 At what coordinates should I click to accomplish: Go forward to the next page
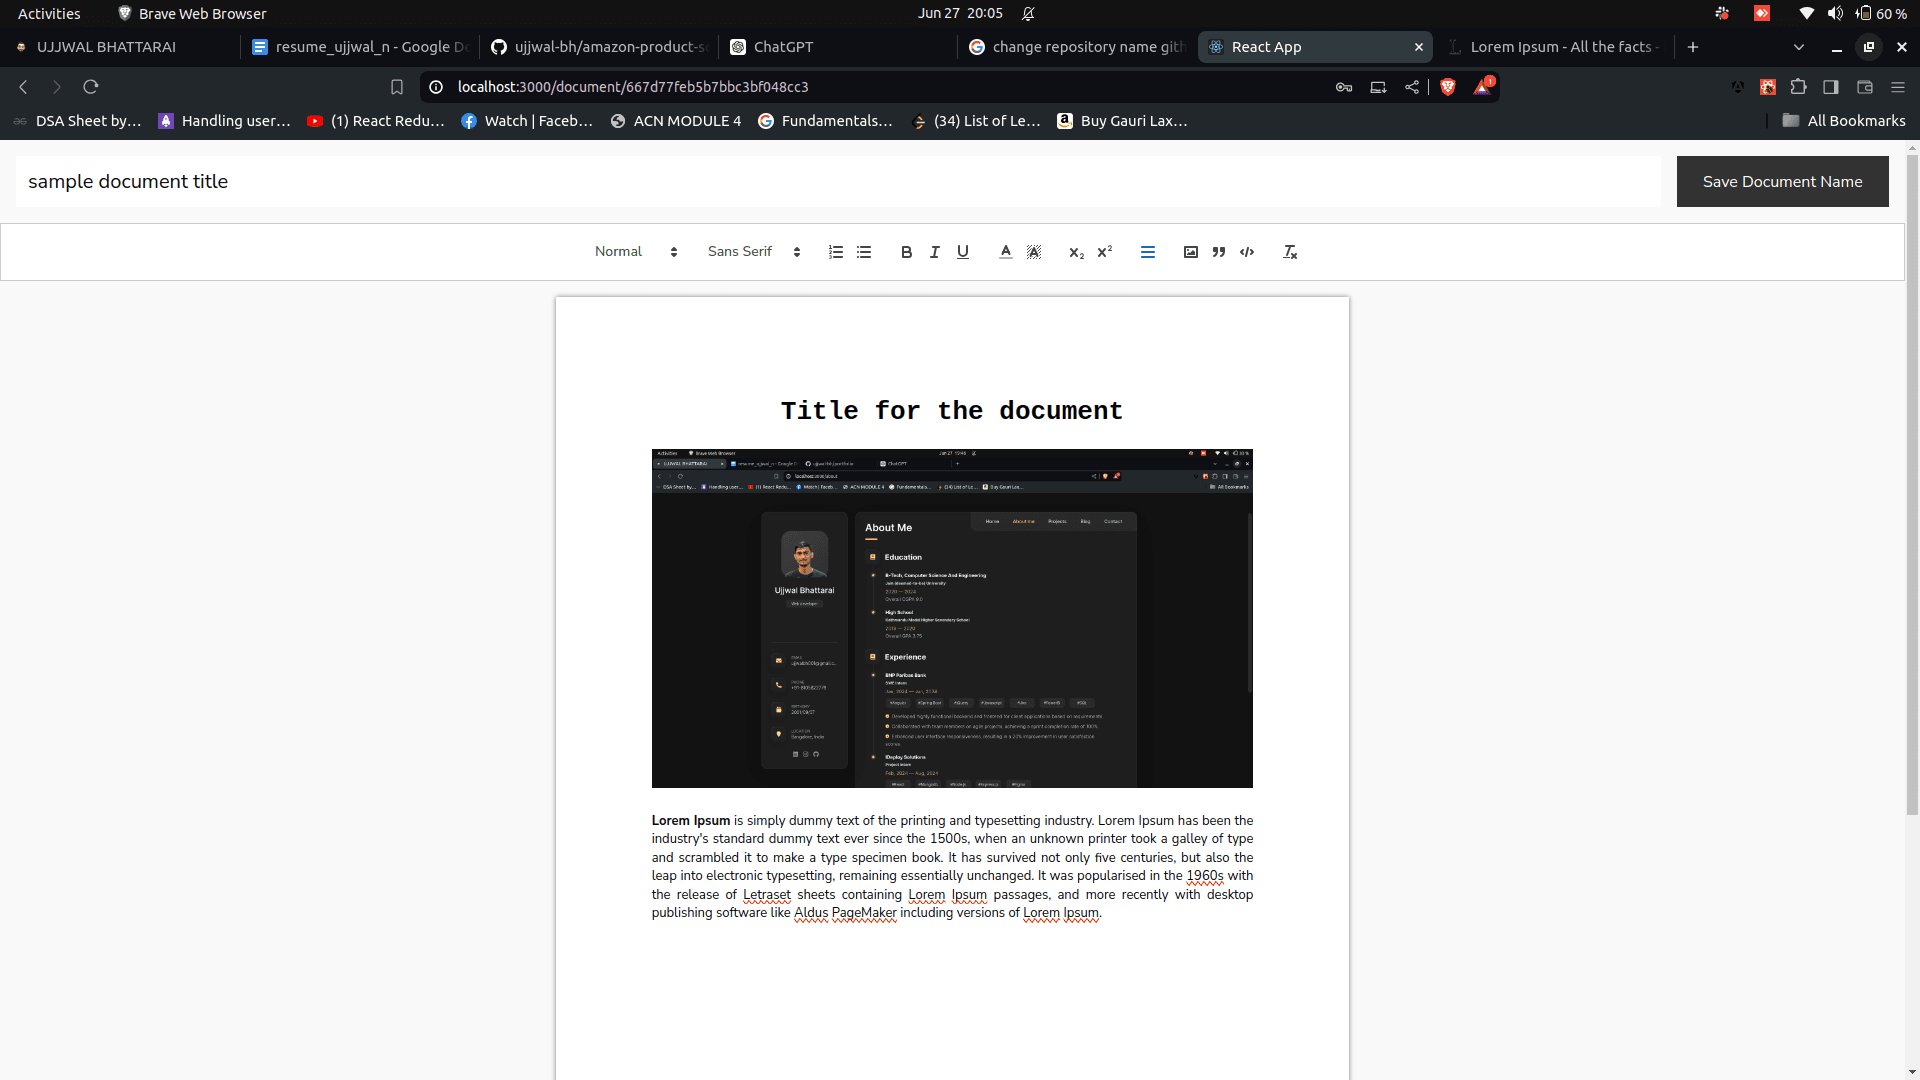(57, 87)
